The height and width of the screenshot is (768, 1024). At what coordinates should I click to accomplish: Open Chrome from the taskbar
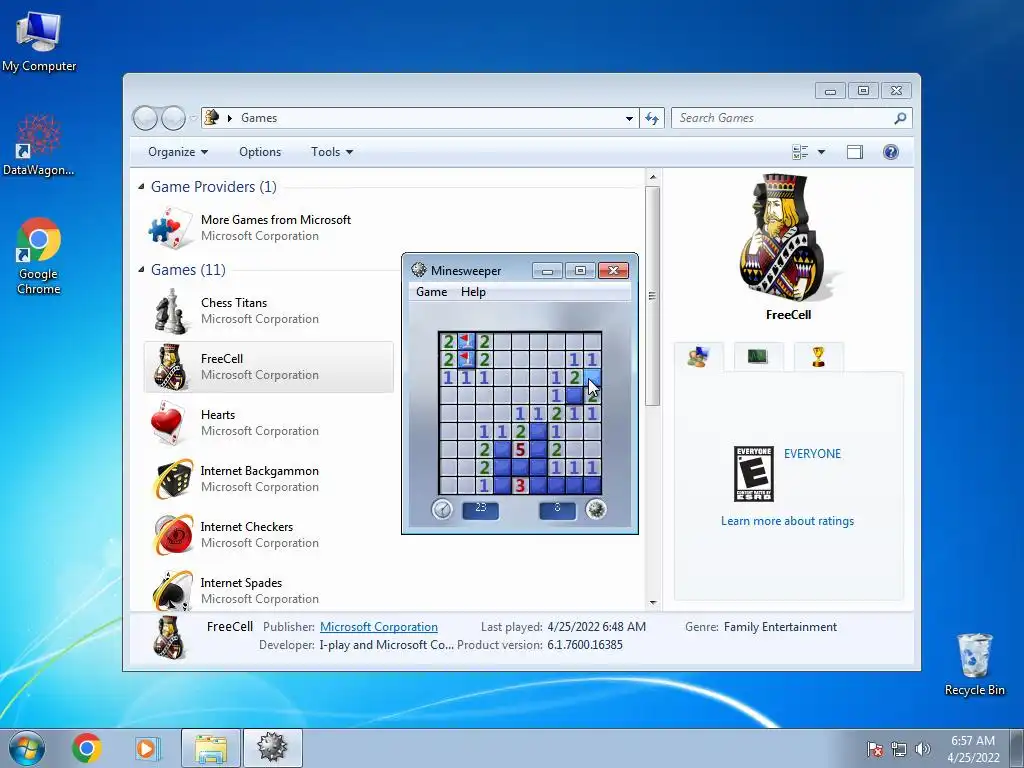coord(86,748)
